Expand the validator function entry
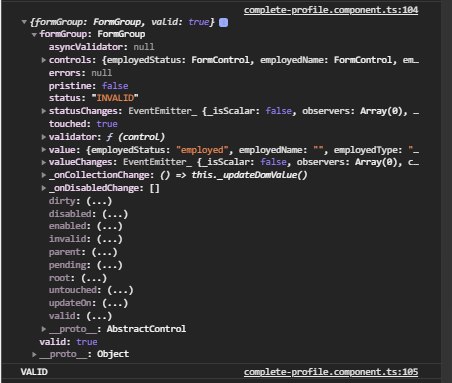Image resolution: width=452 pixels, height=383 pixels. click(44, 137)
